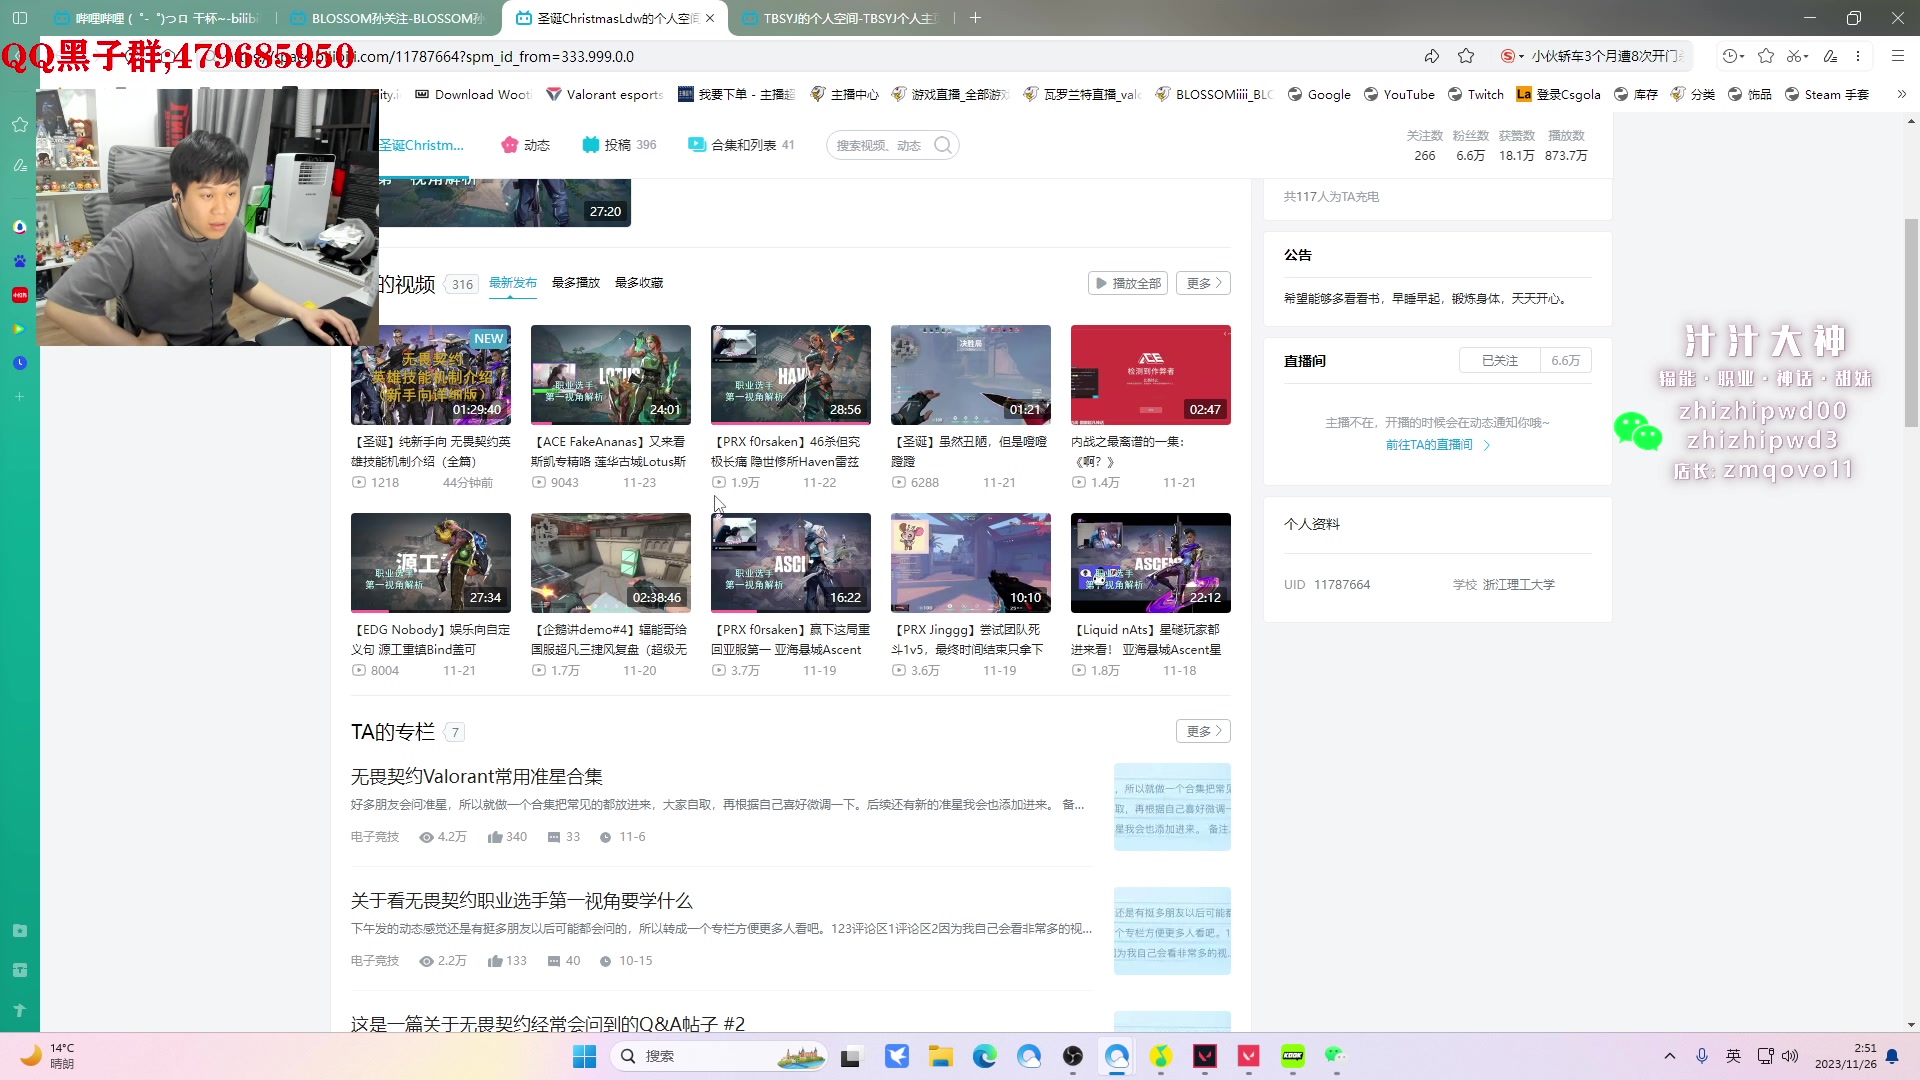Open the browser hamburger main menu
Image resolution: width=1920 pixels, height=1080 pixels.
(x=1897, y=56)
